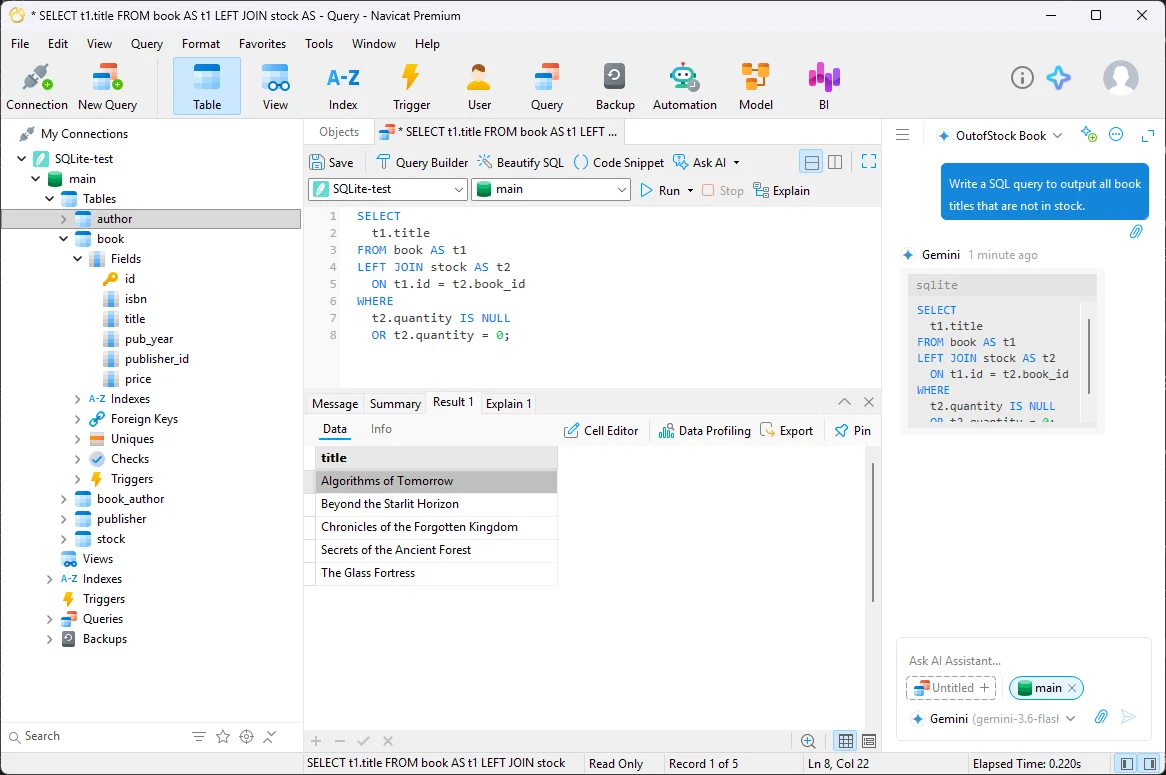Toggle left navigation pane visibility
The width and height of the screenshot is (1166, 775).
pos(1127,764)
